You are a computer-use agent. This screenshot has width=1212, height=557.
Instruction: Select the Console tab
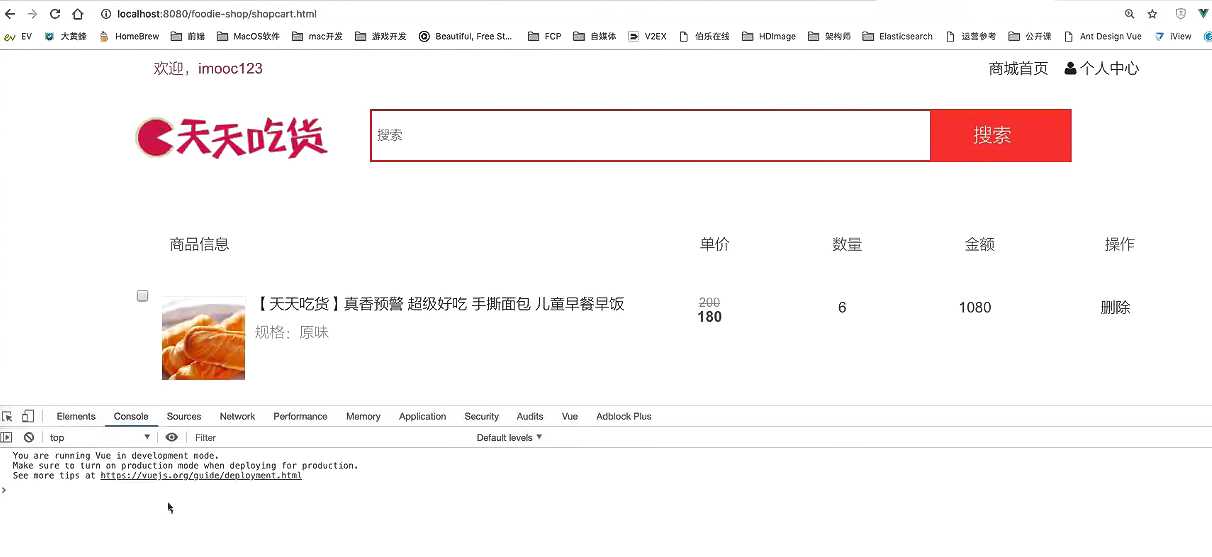coord(131,416)
